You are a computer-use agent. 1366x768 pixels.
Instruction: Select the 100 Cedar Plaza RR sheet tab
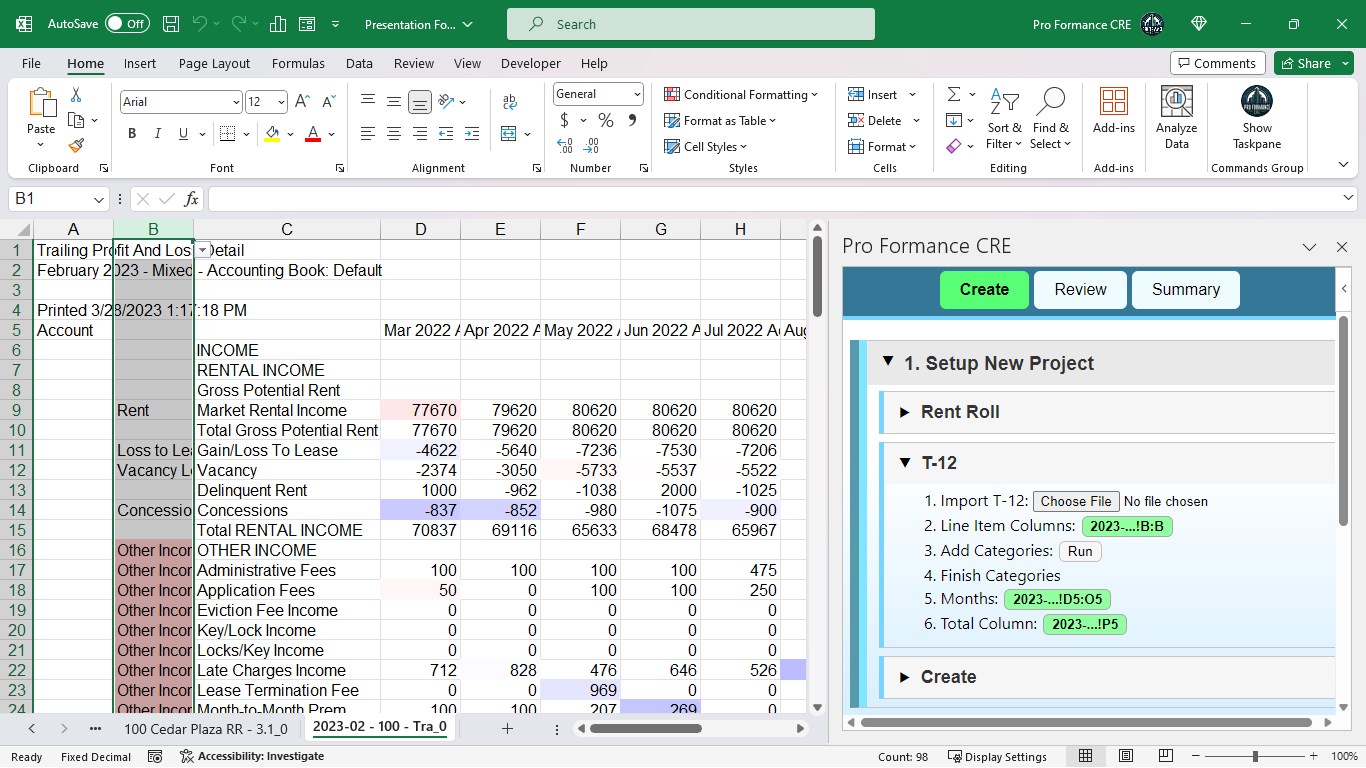205,728
